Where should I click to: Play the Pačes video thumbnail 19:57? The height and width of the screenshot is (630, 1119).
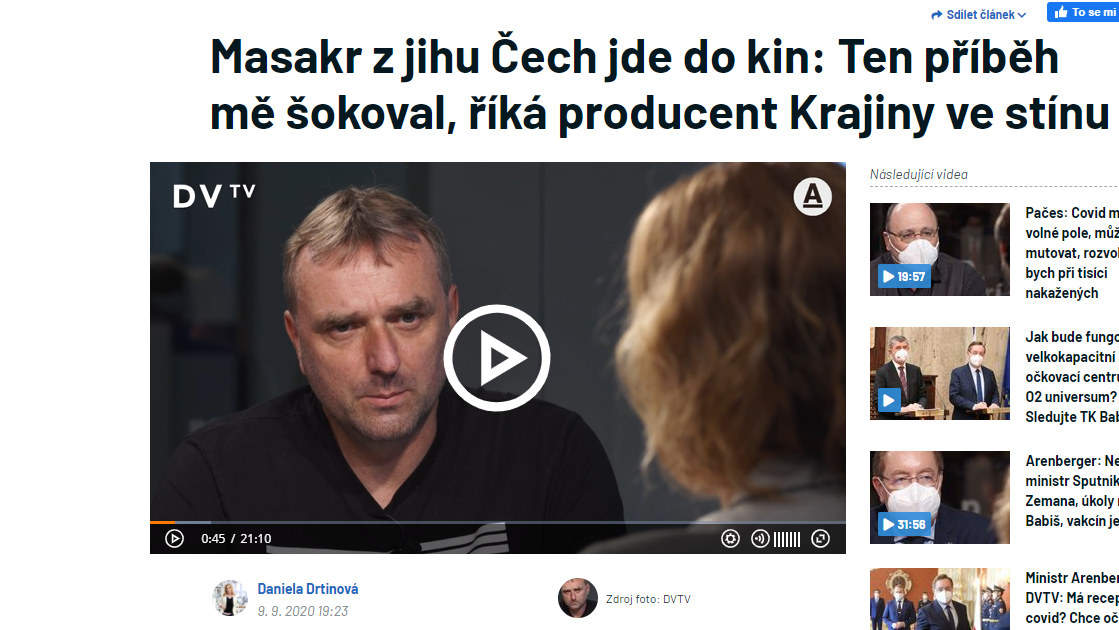coord(939,249)
